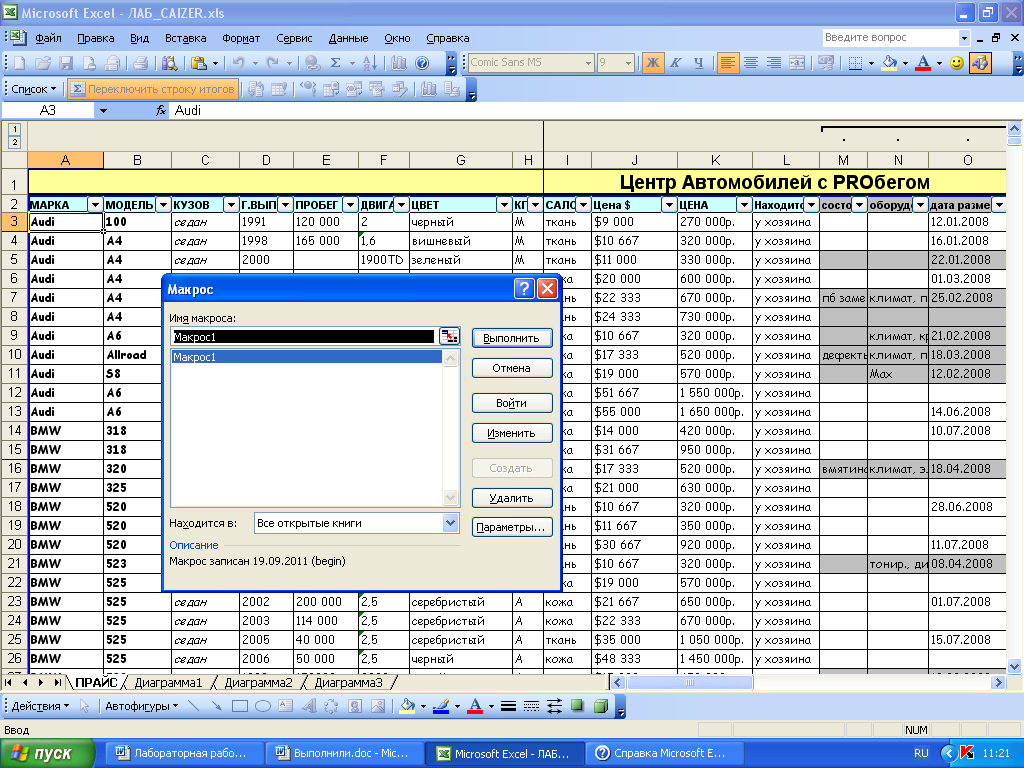Screen dimensions: 1024x768
Task: Click the Изменить button
Action: click(511, 433)
